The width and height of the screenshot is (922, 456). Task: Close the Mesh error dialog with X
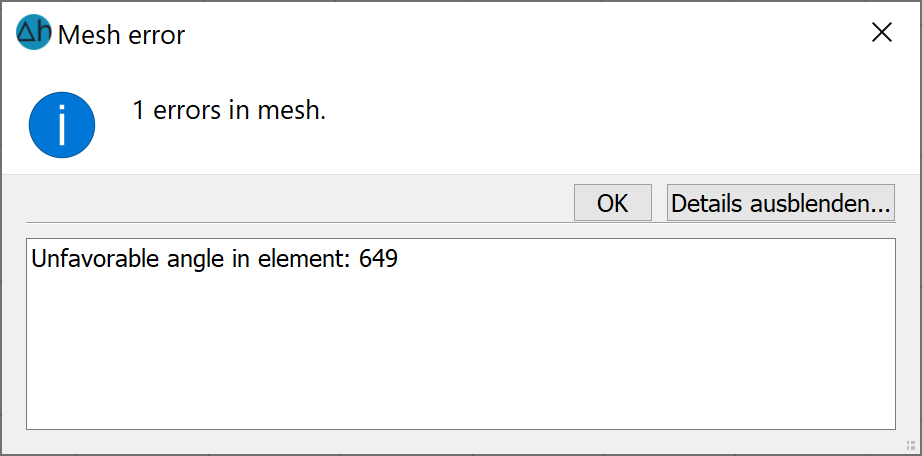(882, 33)
